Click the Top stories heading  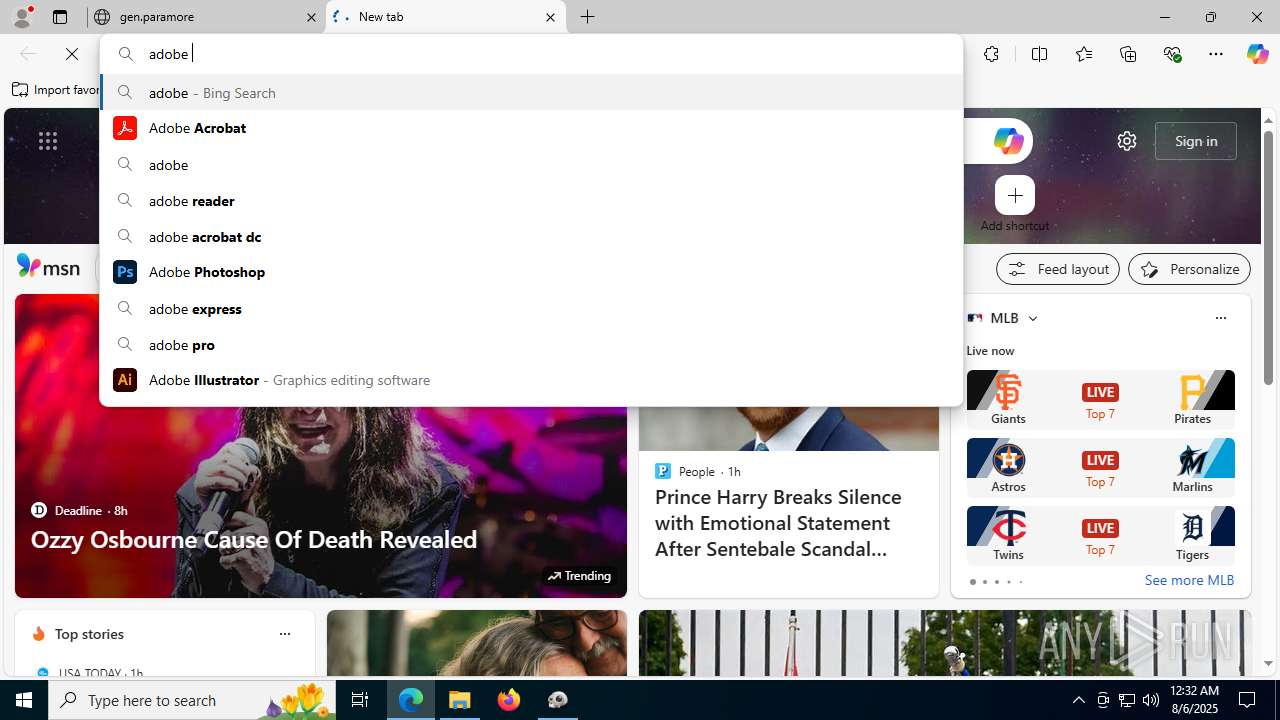89,634
